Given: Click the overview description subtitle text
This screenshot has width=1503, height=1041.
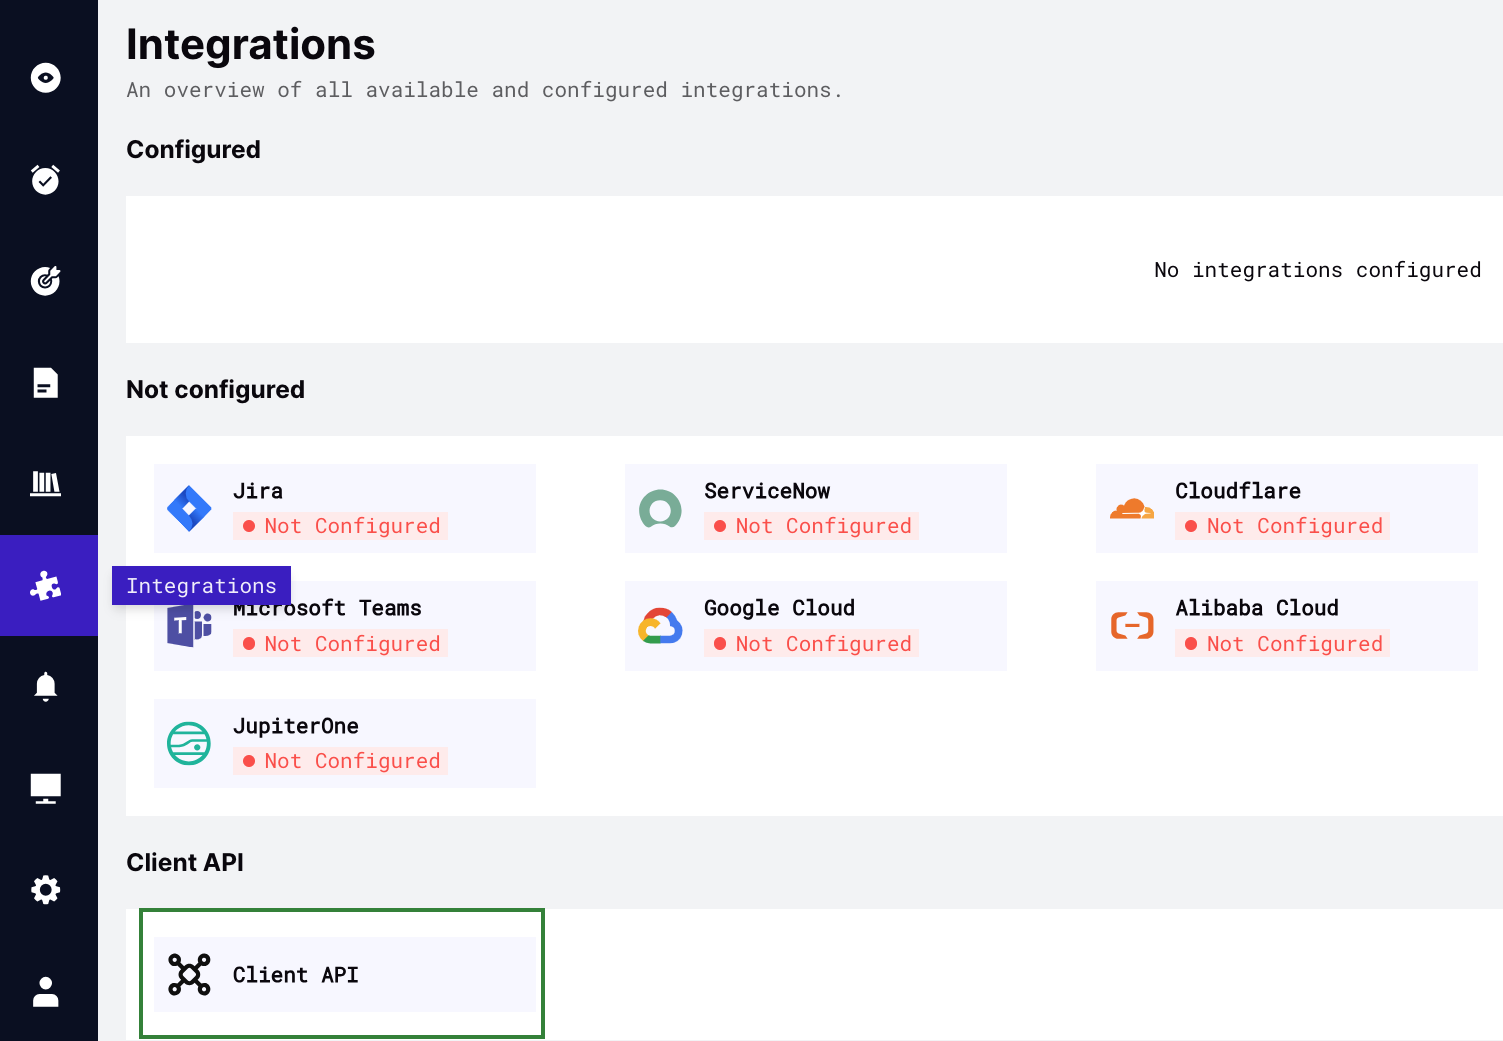Looking at the screenshot, I should (x=484, y=90).
